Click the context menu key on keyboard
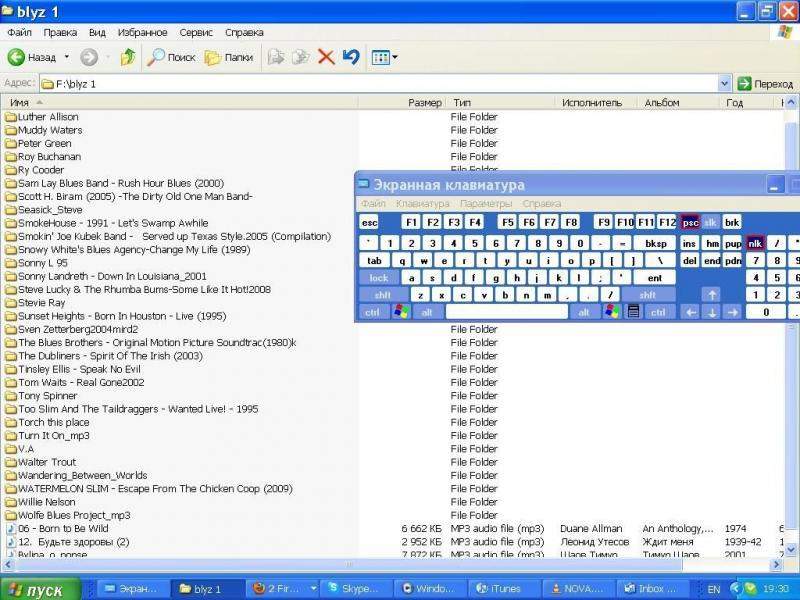This screenshot has width=800, height=600. click(x=633, y=311)
